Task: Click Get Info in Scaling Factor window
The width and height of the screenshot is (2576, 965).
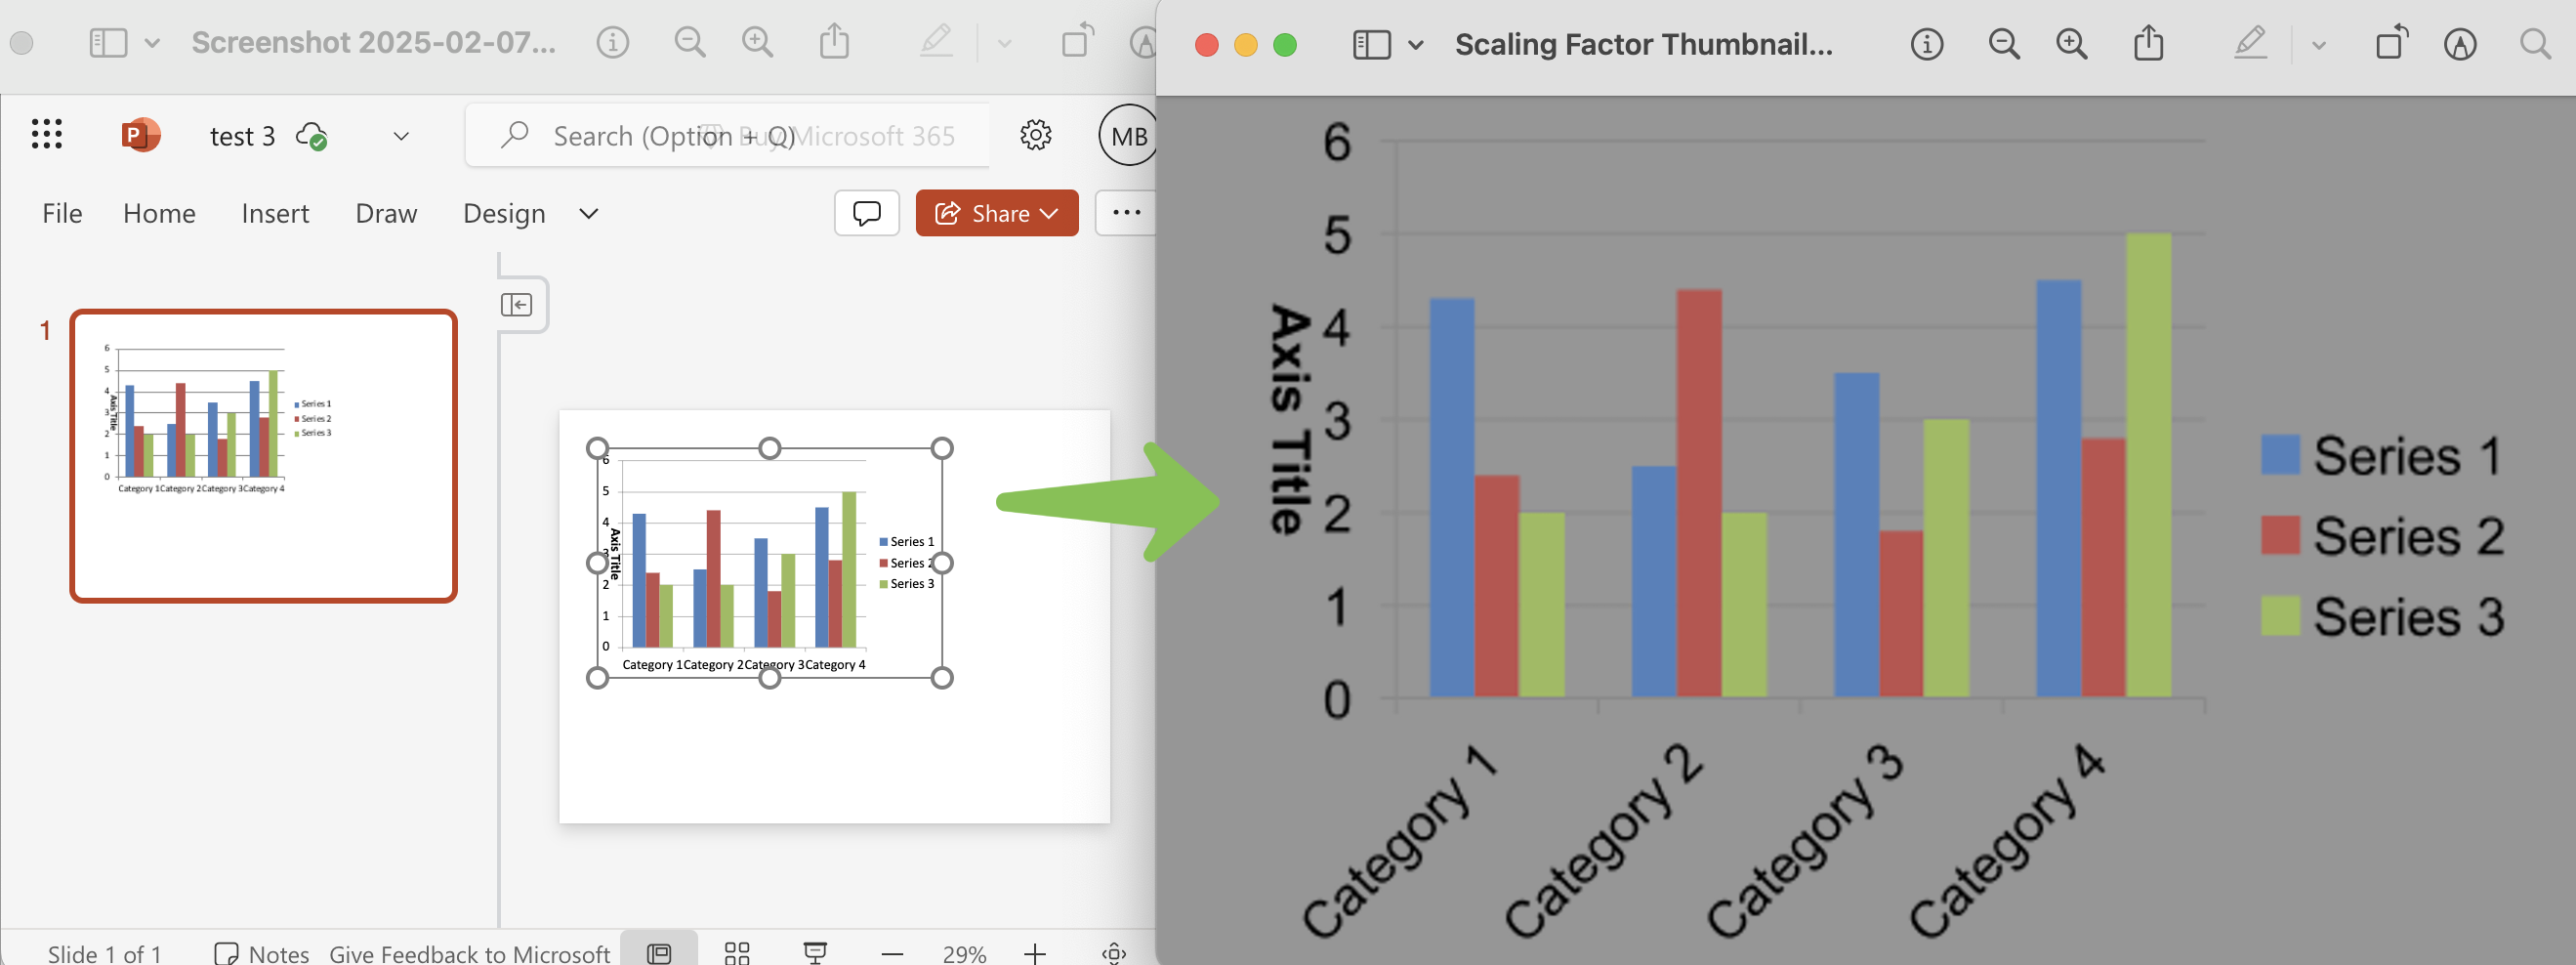Action: pyautogui.click(x=1926, y=45)
